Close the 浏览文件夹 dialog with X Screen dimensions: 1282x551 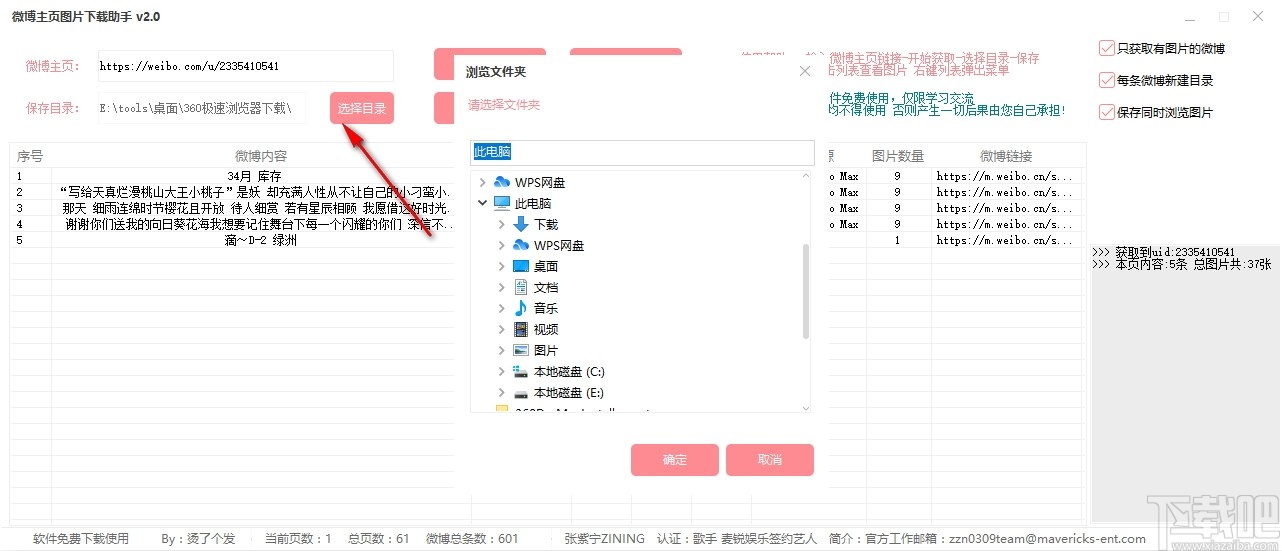(805, 71)
